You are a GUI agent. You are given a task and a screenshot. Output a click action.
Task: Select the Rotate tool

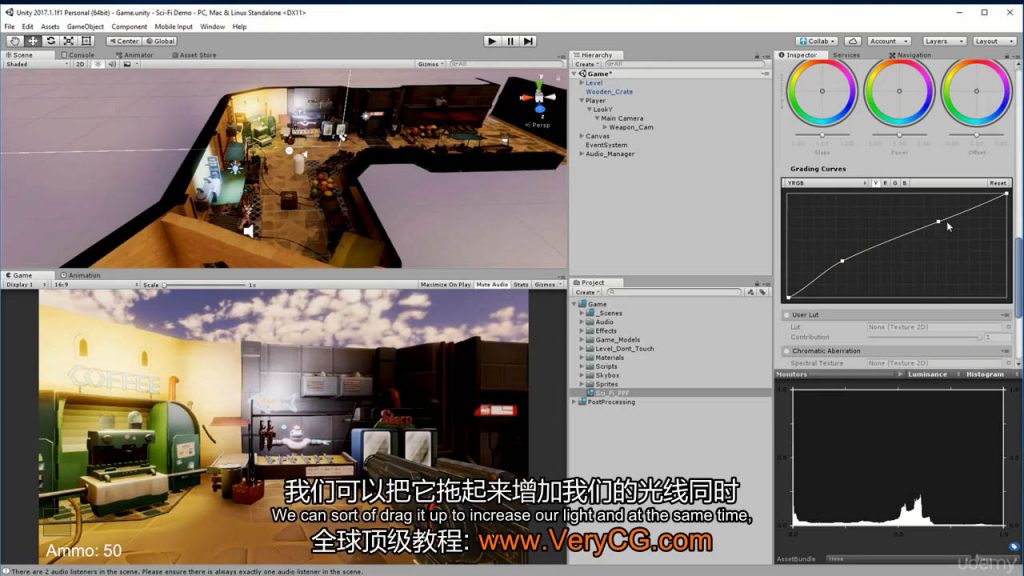click(x=50, y=41)
